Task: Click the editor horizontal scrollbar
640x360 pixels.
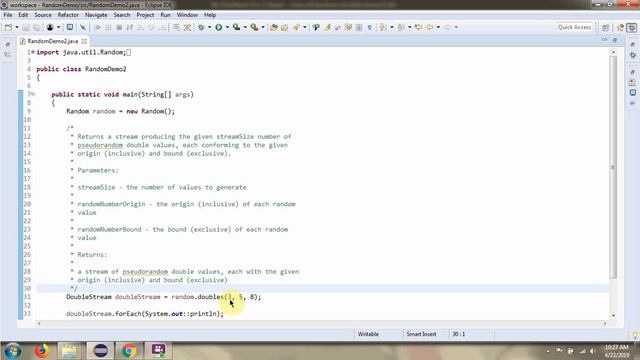Action: pyautogui.click(x=322, y=323)
